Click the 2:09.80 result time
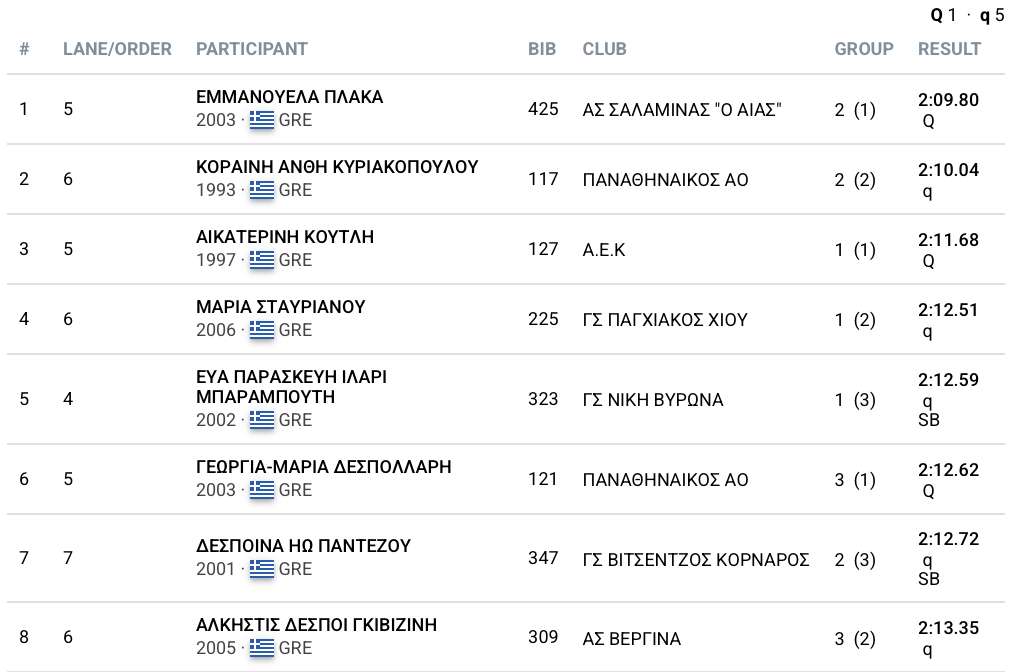1020x672 pixels. click(948, 100)
